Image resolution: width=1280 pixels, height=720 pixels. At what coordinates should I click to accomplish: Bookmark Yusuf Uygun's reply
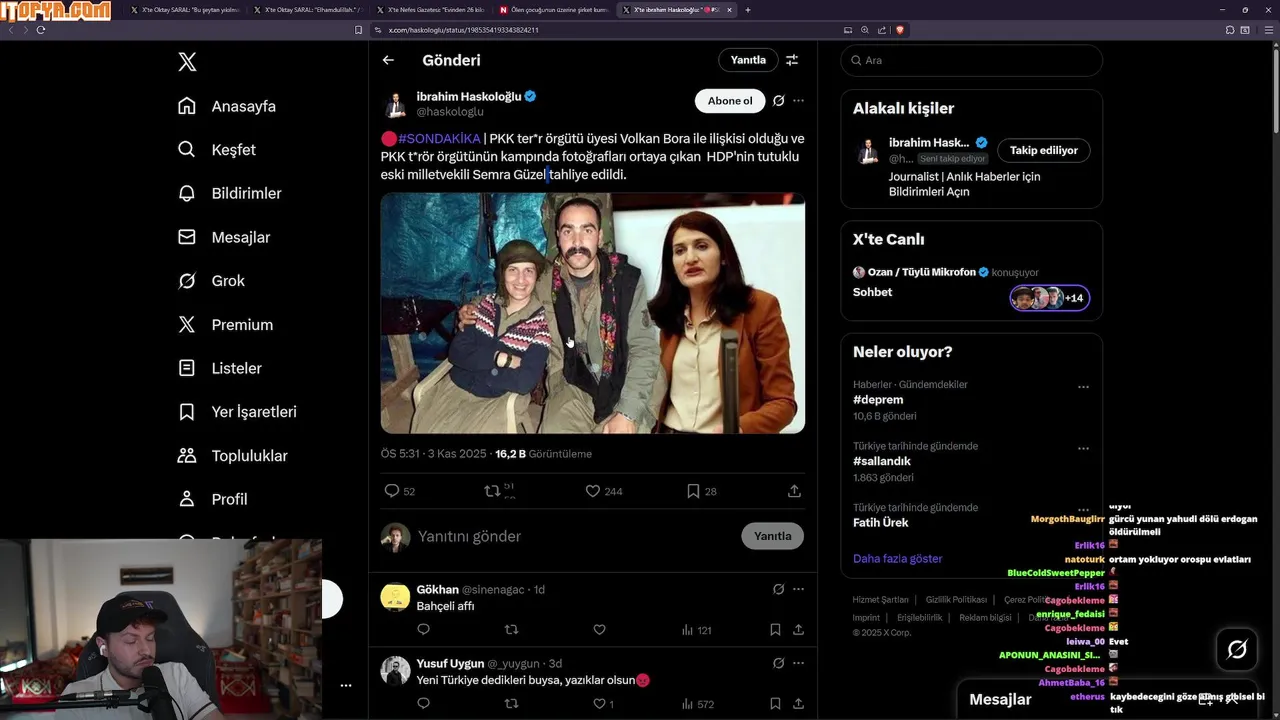(775, 704)
